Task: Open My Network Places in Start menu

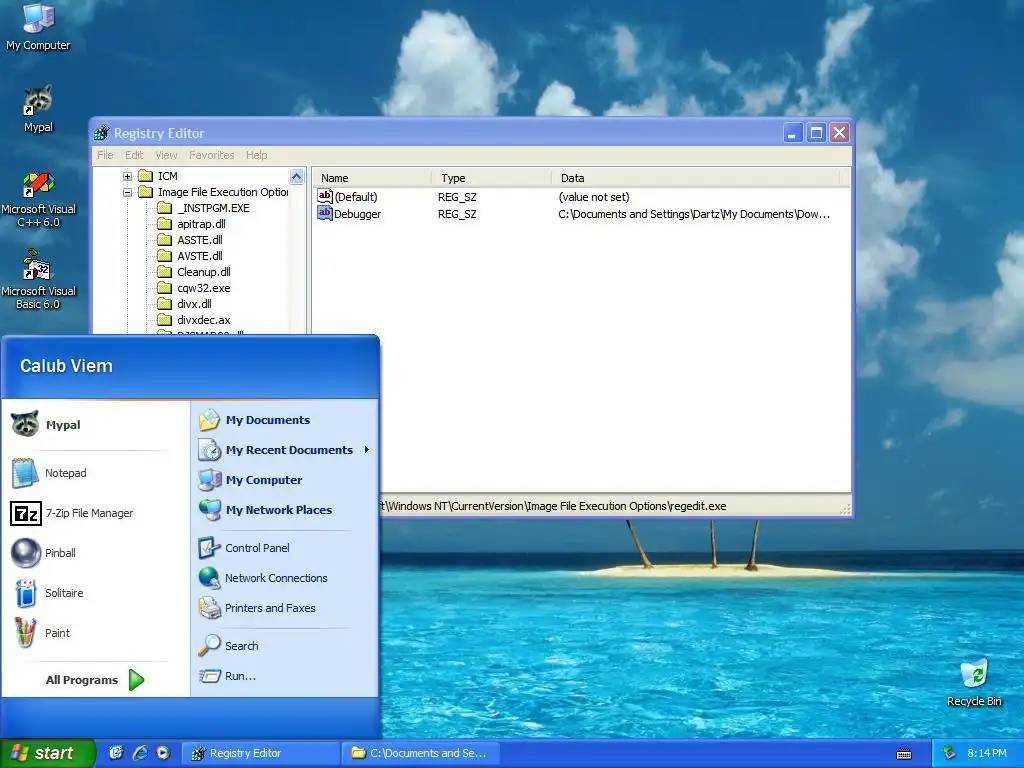Action: point(285,510)
